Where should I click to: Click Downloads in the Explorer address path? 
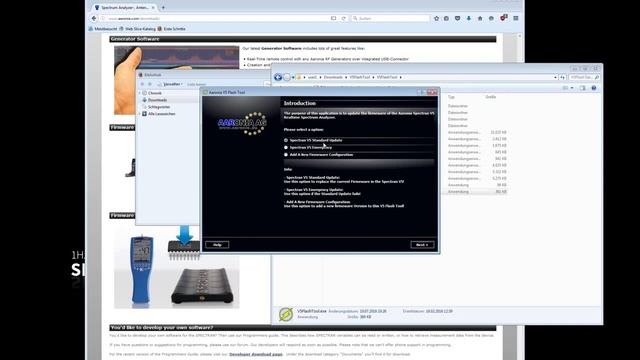coord(333,77)
